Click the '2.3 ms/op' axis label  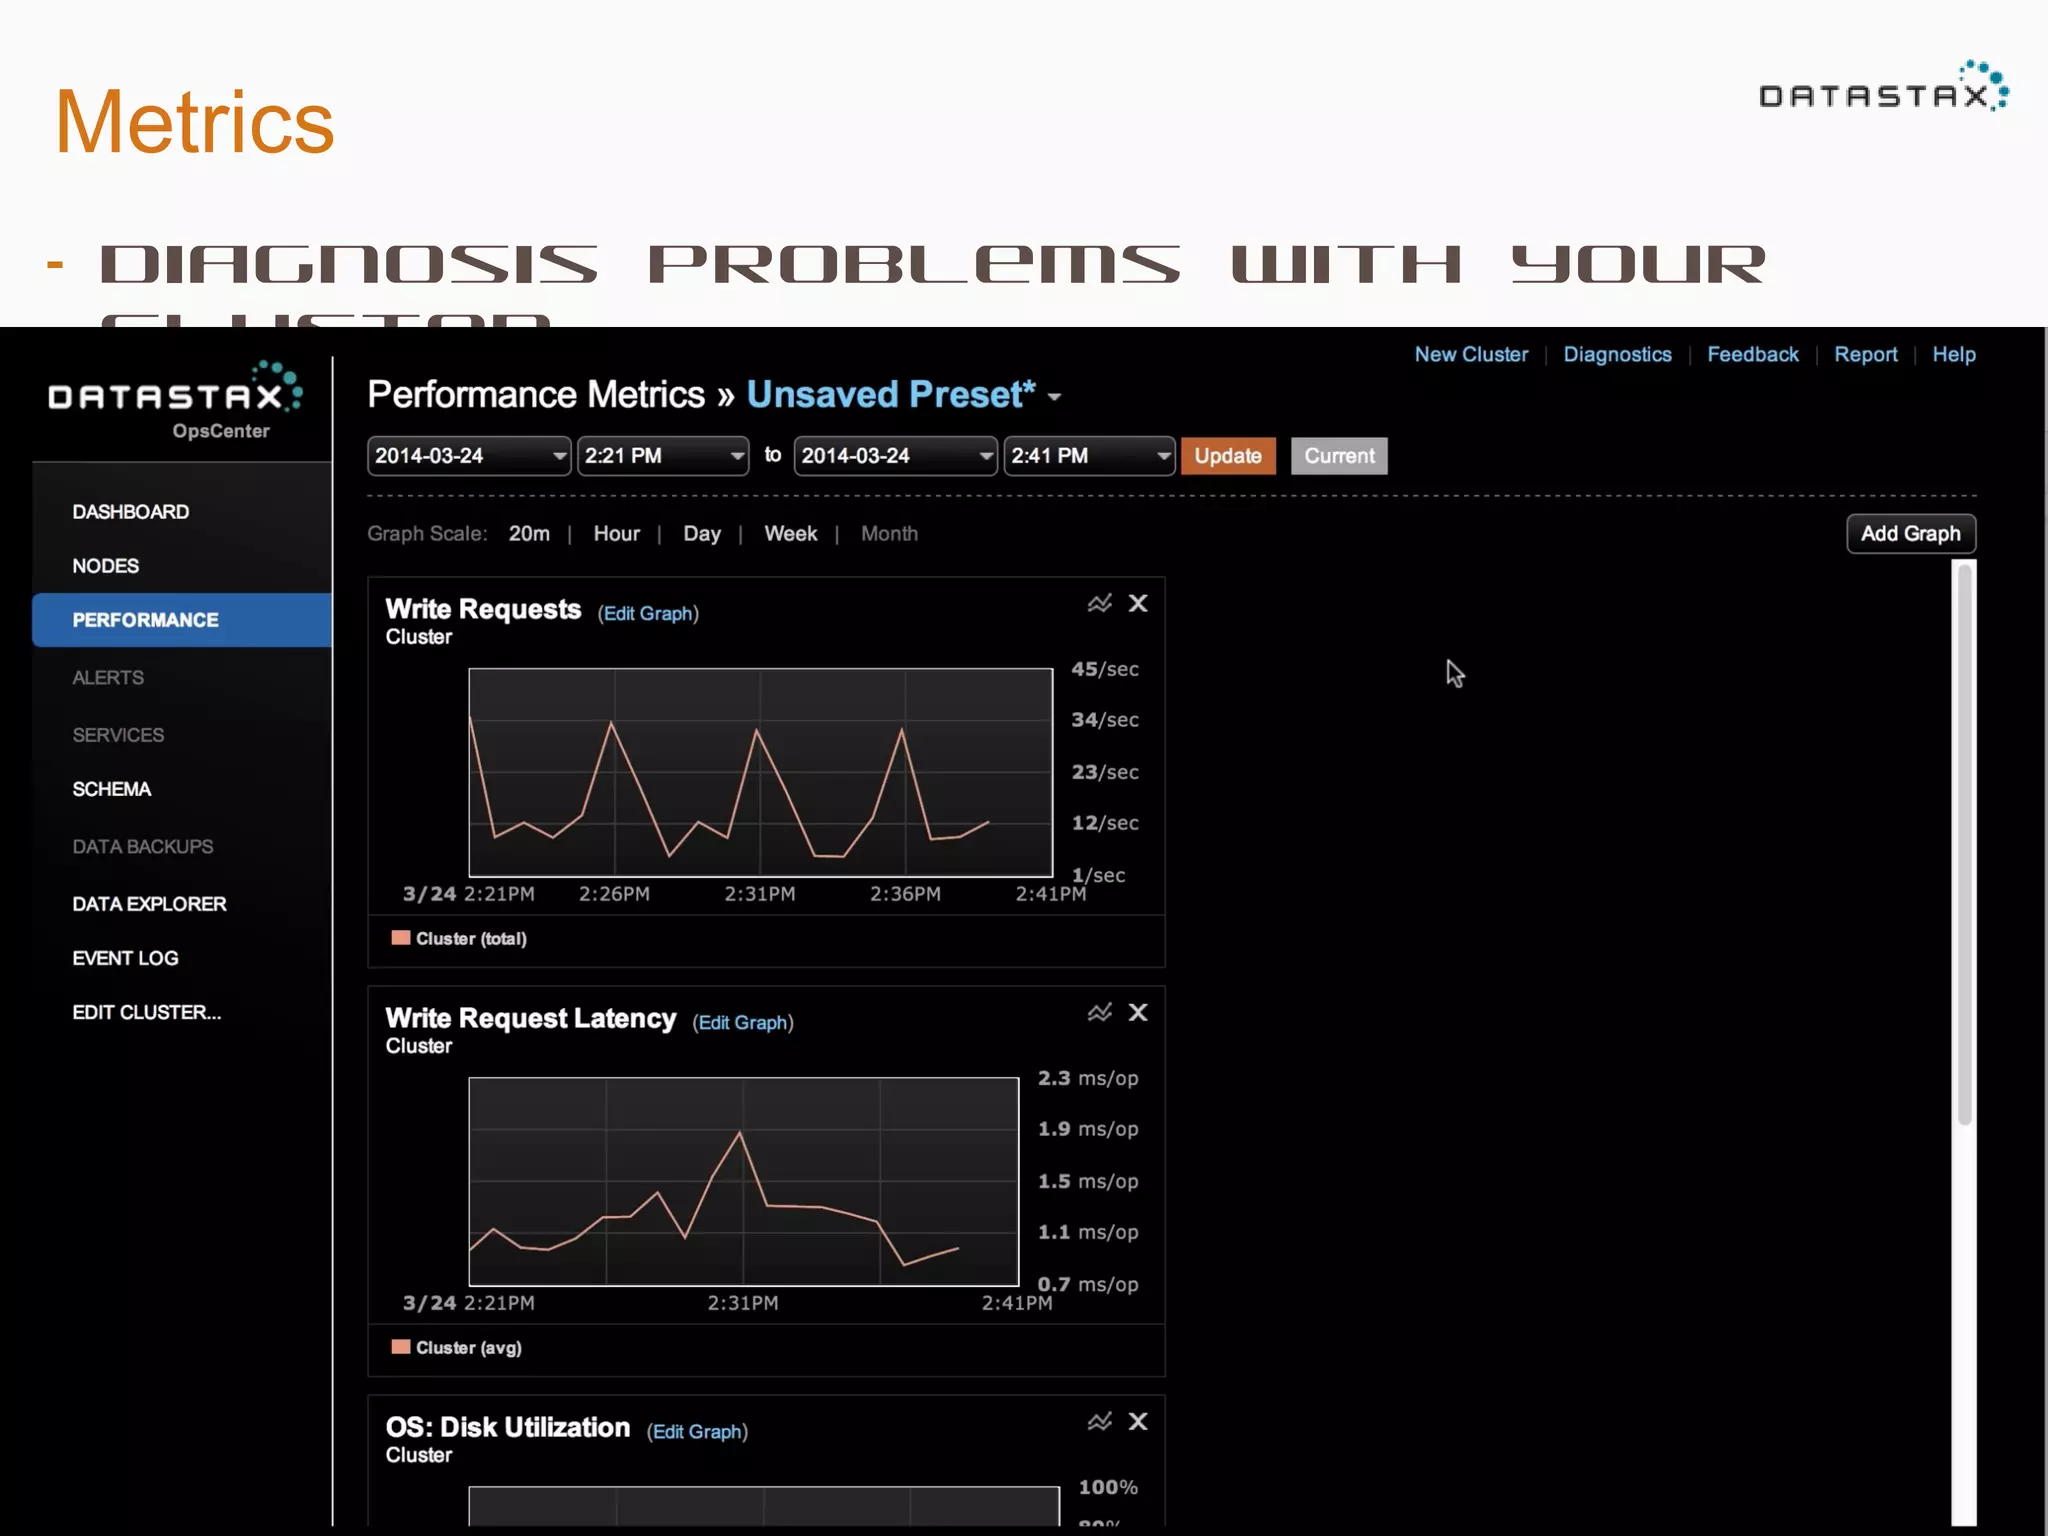(x=1088, y=1078)
